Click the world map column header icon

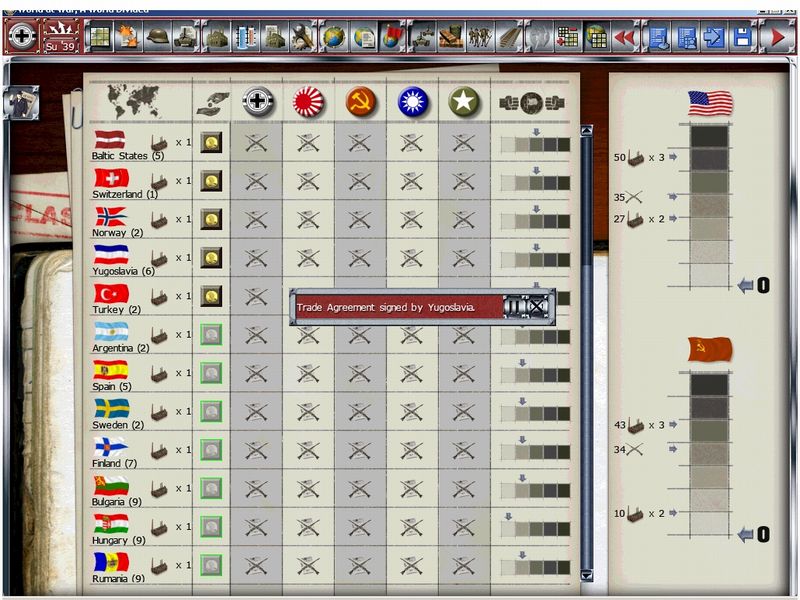[134, 101]
